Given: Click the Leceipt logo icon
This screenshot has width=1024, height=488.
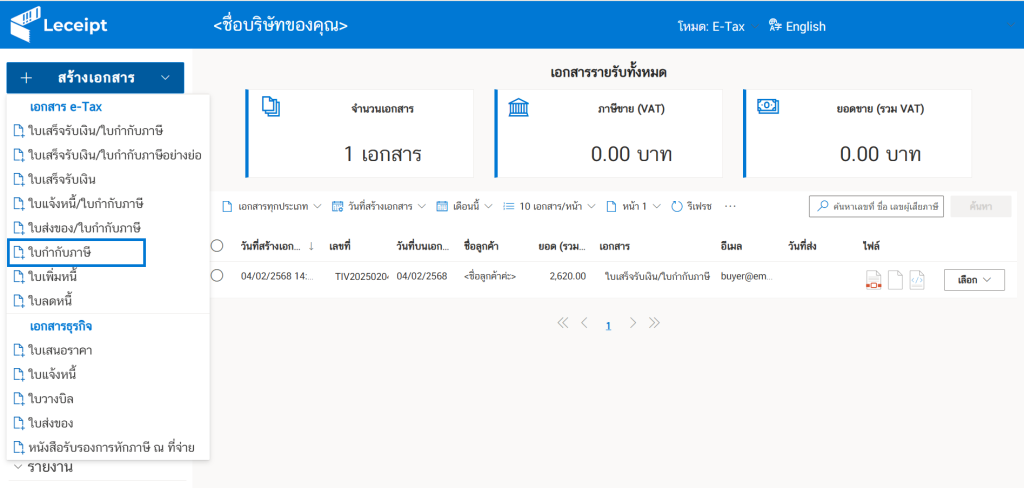Looking at the screenshot, I should click(x=24, y=24).
